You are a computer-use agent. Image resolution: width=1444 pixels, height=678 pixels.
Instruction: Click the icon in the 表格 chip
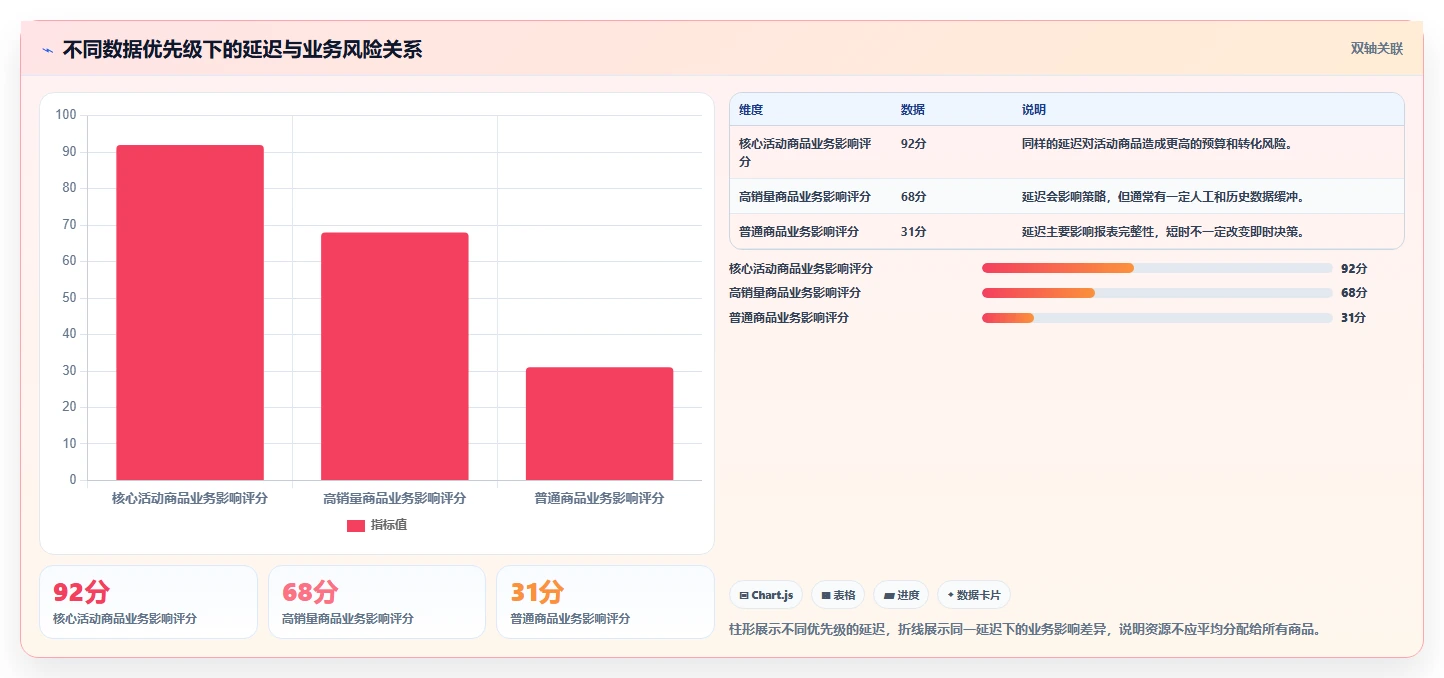tap(826, 596)
